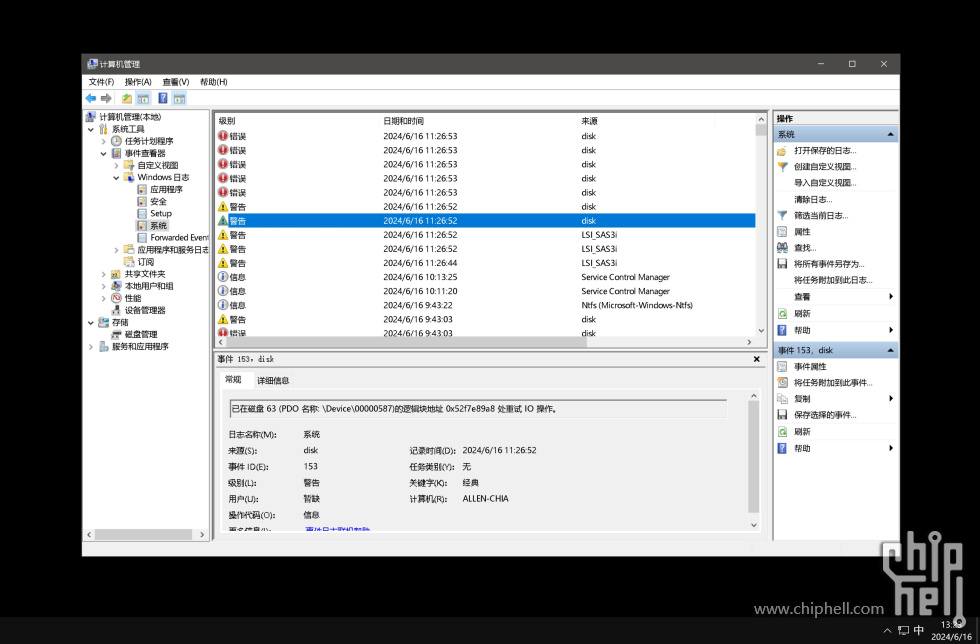This screenshot has height=644, width=980.
Task: Open 订阅 in the tree
Action: (146, 262)
